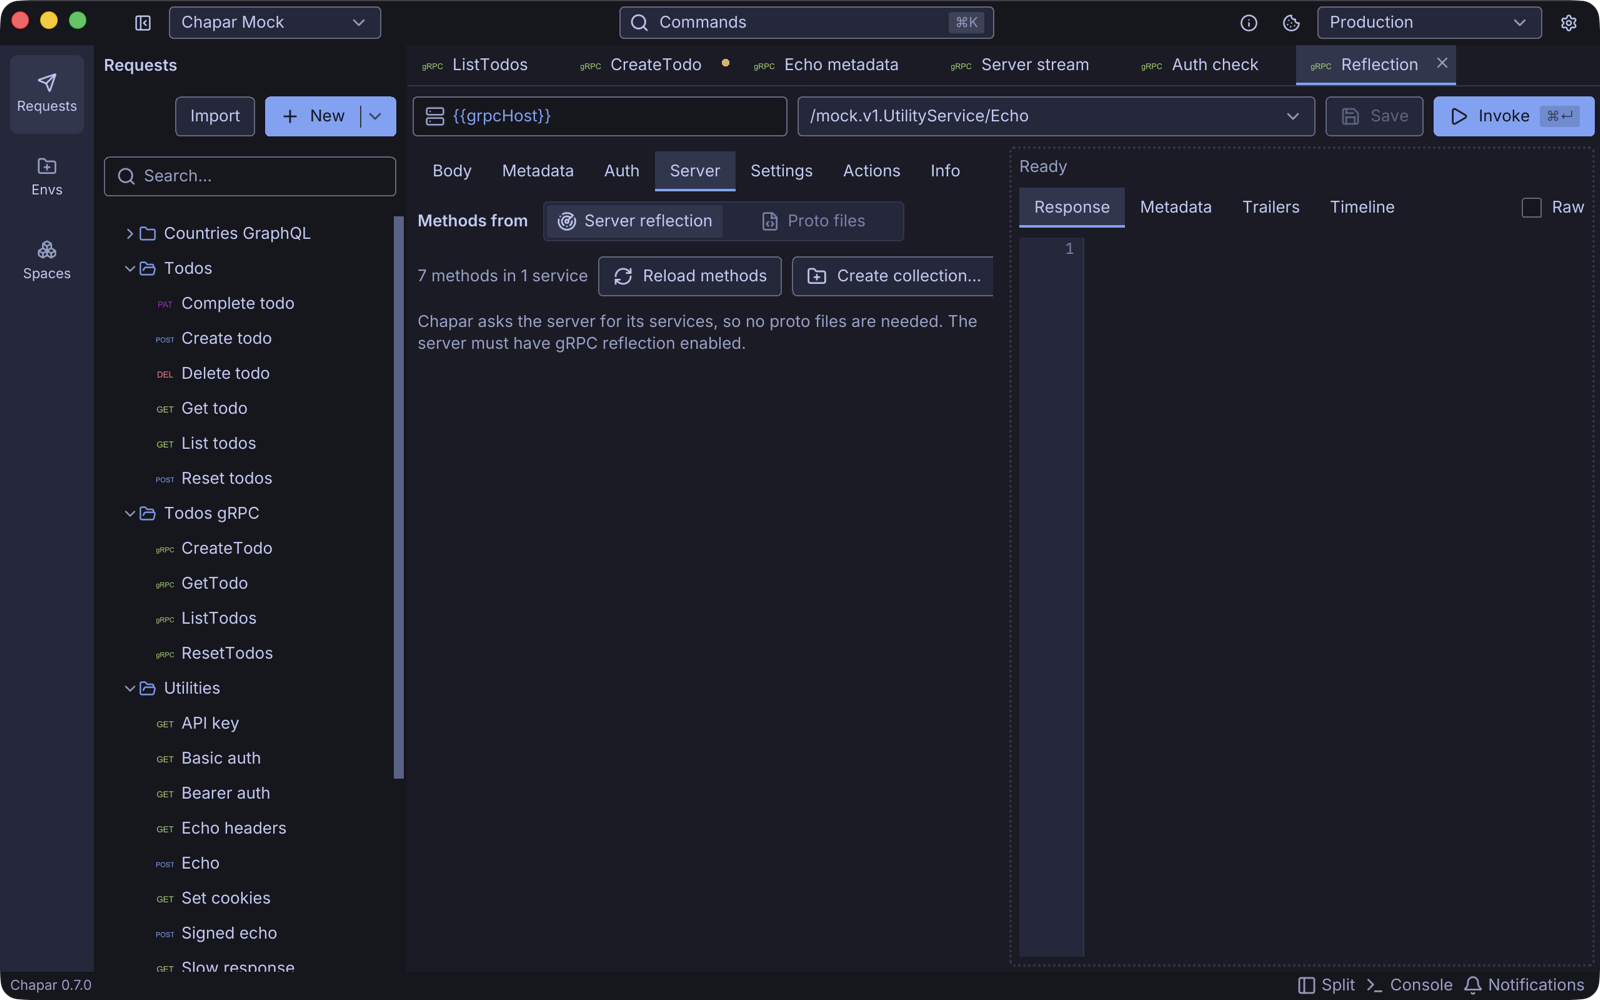
Task: Click Create collection button
Action: 894,276
